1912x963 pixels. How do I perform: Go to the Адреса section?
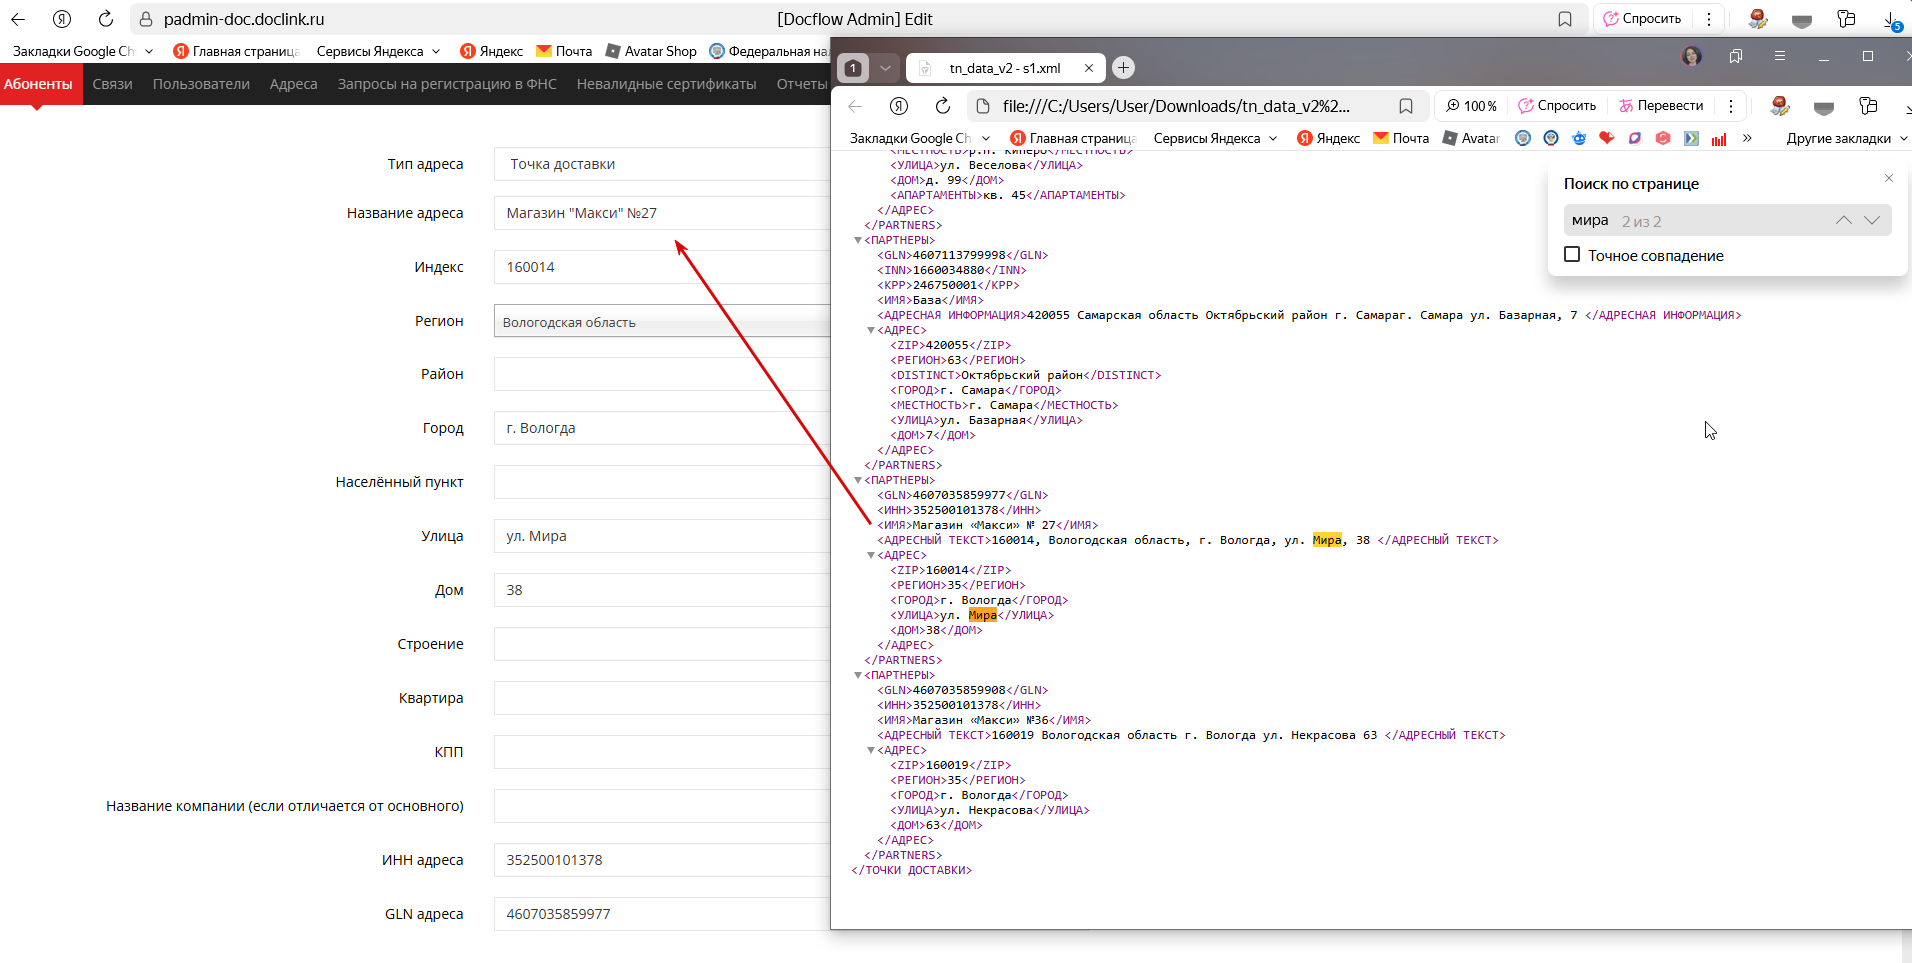[x=293, y=84]
